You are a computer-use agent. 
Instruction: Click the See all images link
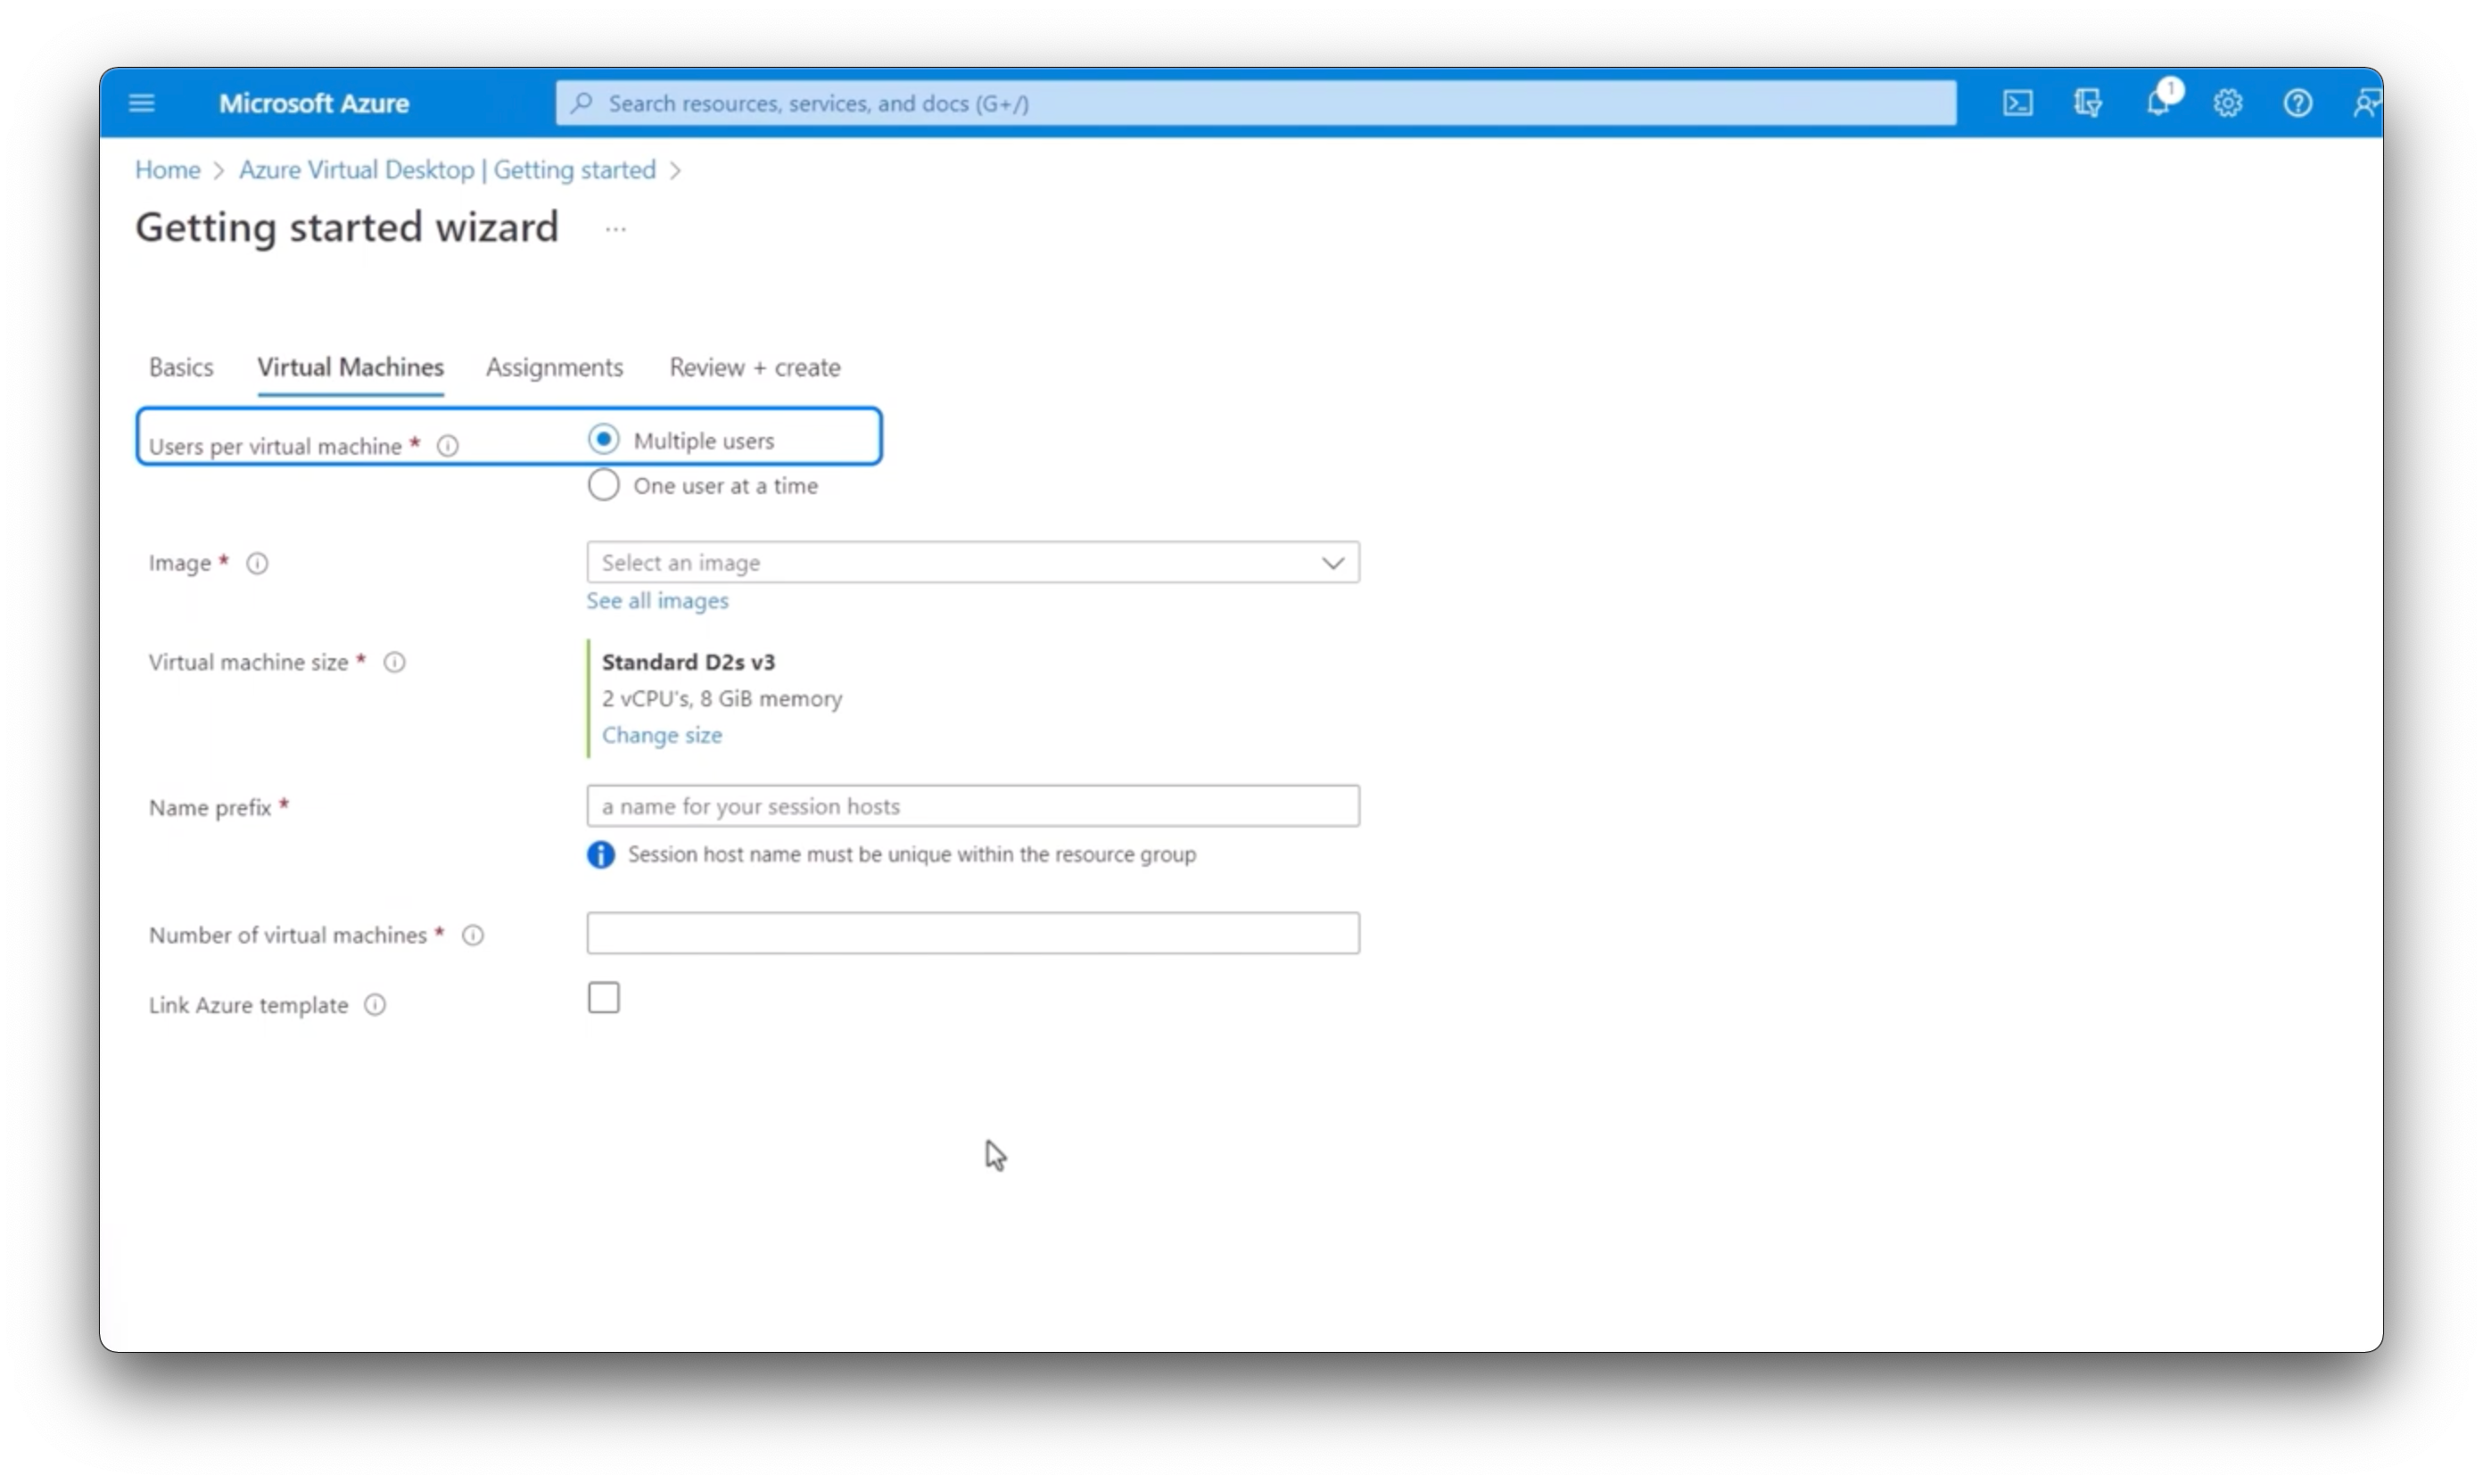pos(657,600)
